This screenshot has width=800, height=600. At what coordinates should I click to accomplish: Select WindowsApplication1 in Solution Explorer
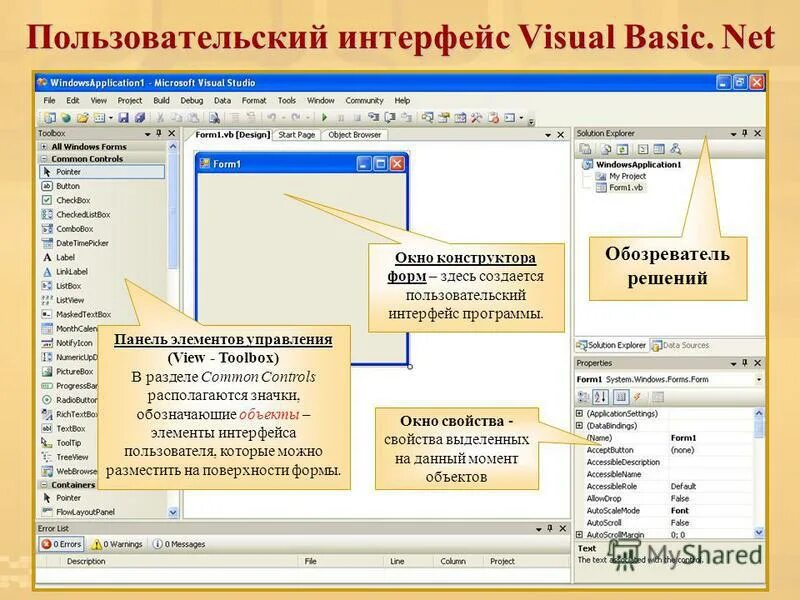click(638, 164)
